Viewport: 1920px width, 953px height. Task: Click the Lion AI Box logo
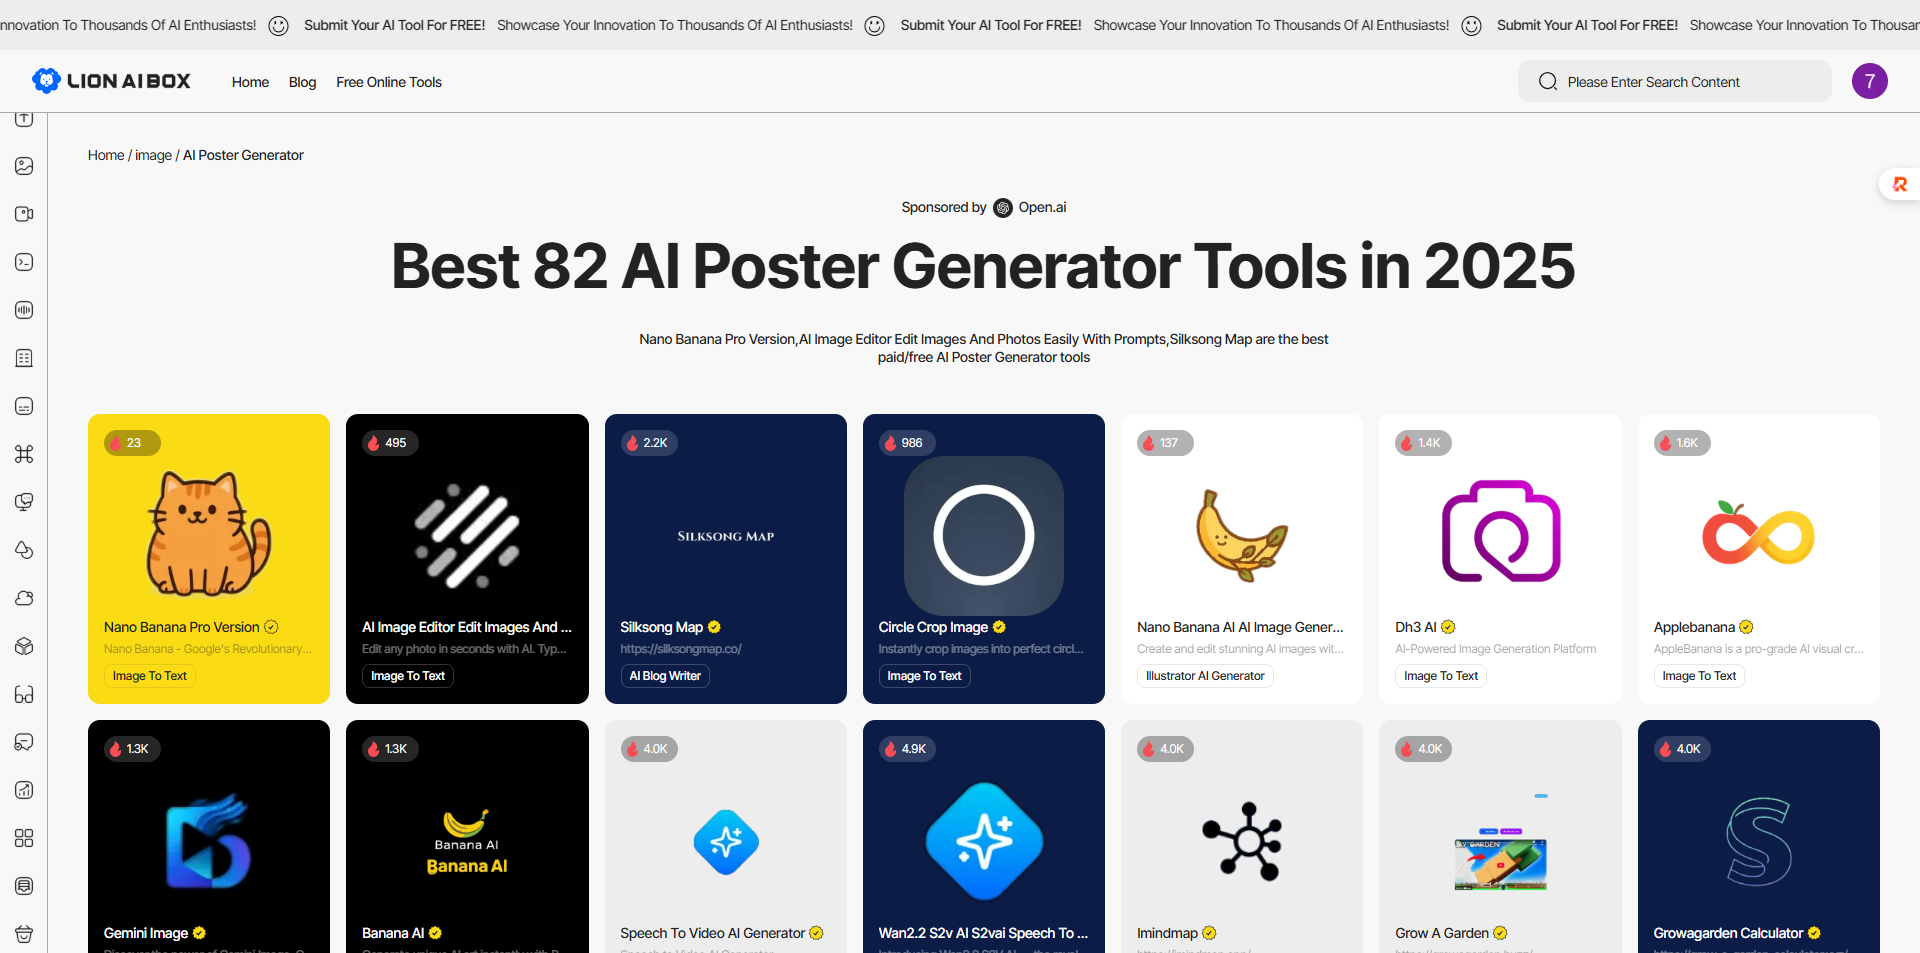coord(111,81)
